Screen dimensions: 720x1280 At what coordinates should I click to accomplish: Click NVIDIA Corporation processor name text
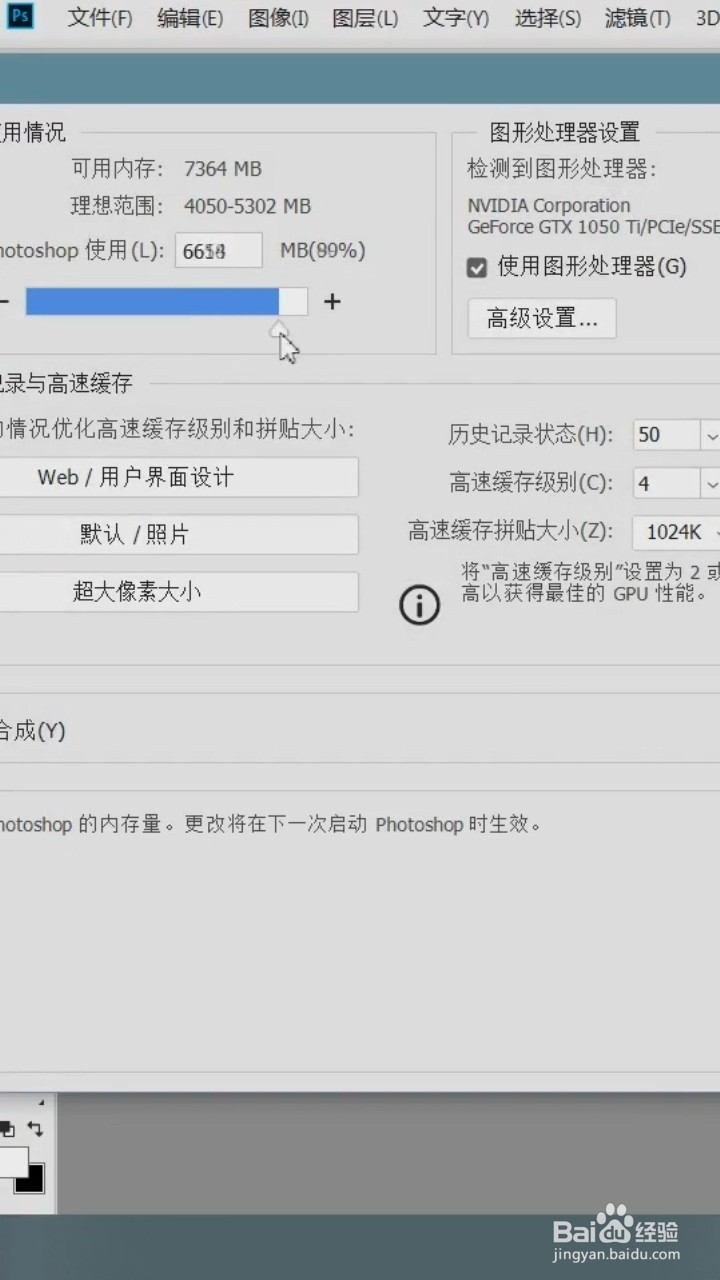click(x=549, y=205)
